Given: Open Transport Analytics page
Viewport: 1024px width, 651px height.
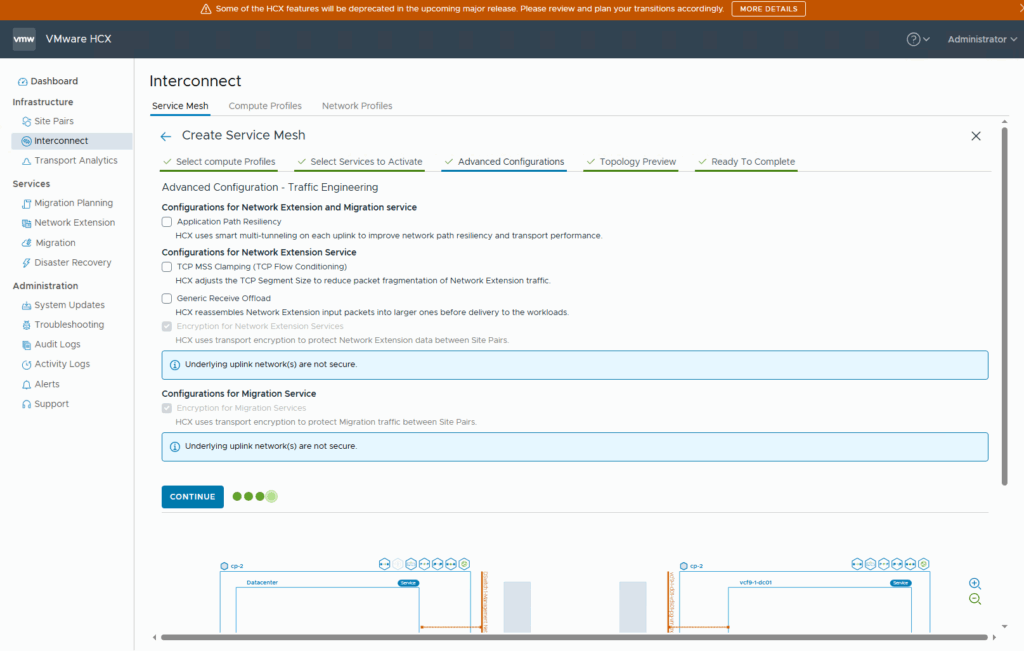Looking at the screenshot, I should point(75,161).
